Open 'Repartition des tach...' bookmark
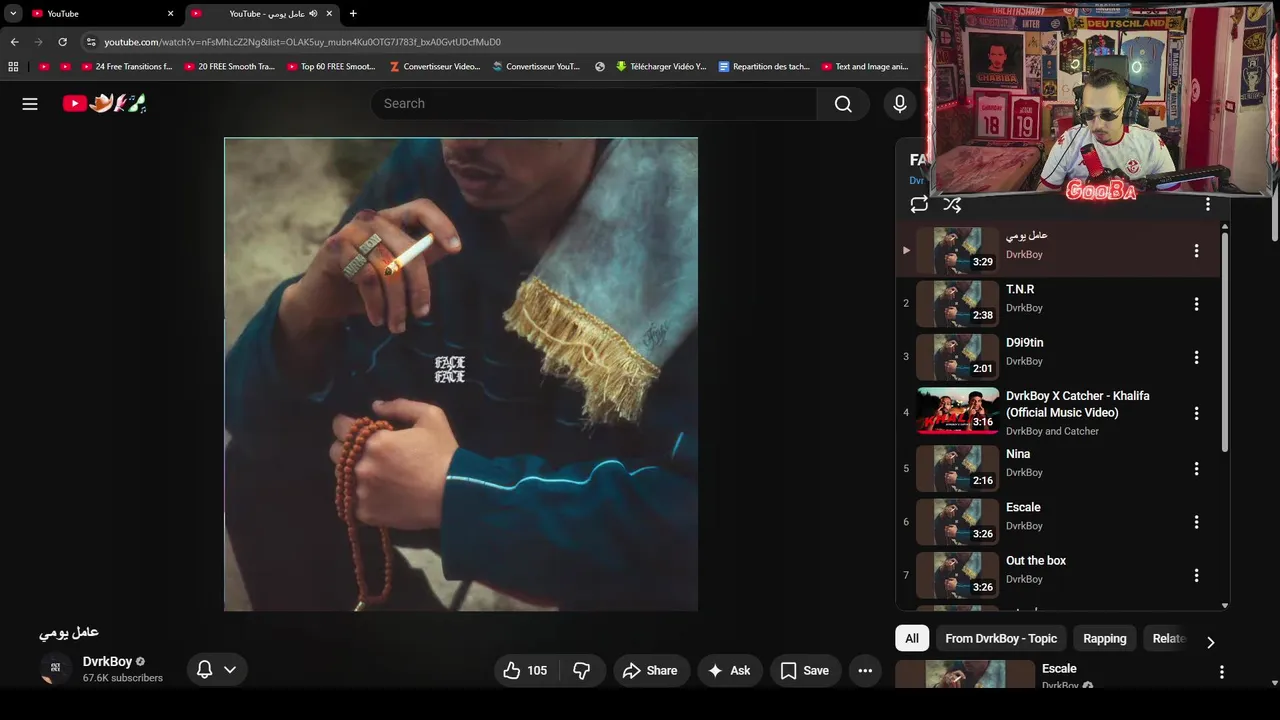The height and width of the screenshot is (720, 1280). 764,67
